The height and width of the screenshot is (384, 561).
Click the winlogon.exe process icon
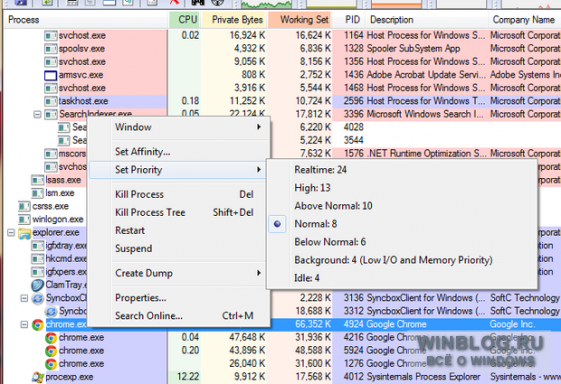(24, 219)
